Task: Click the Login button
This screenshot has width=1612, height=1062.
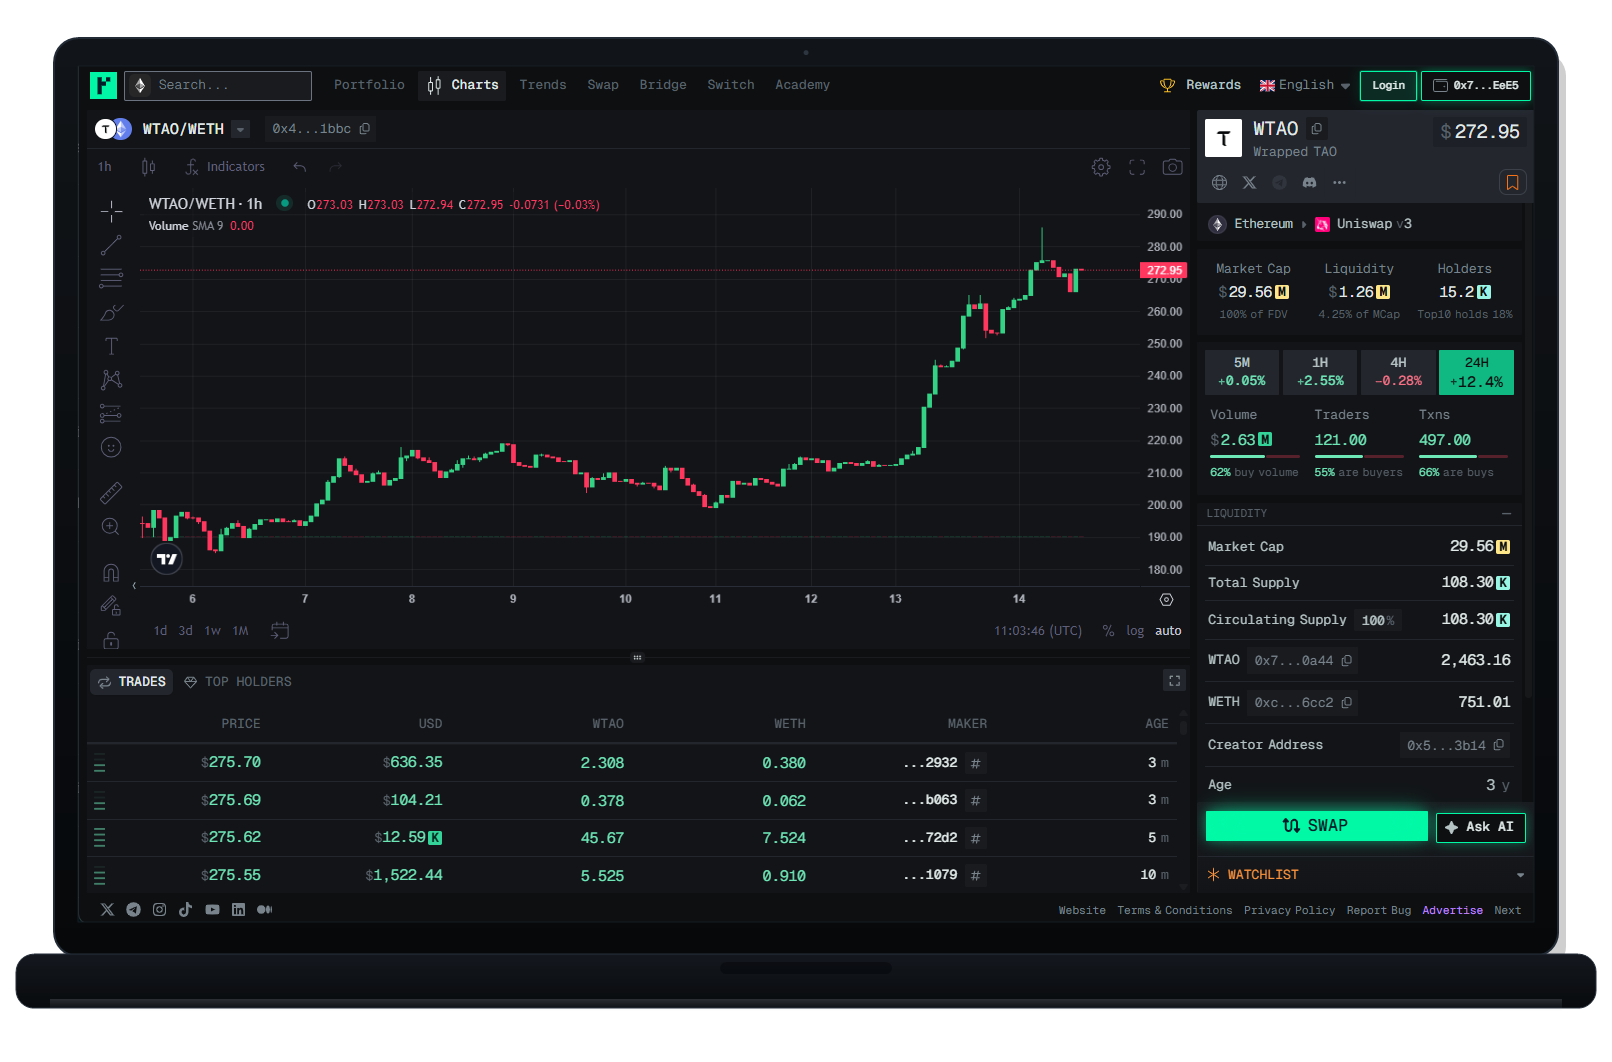Action: (x=1388, y=86)
